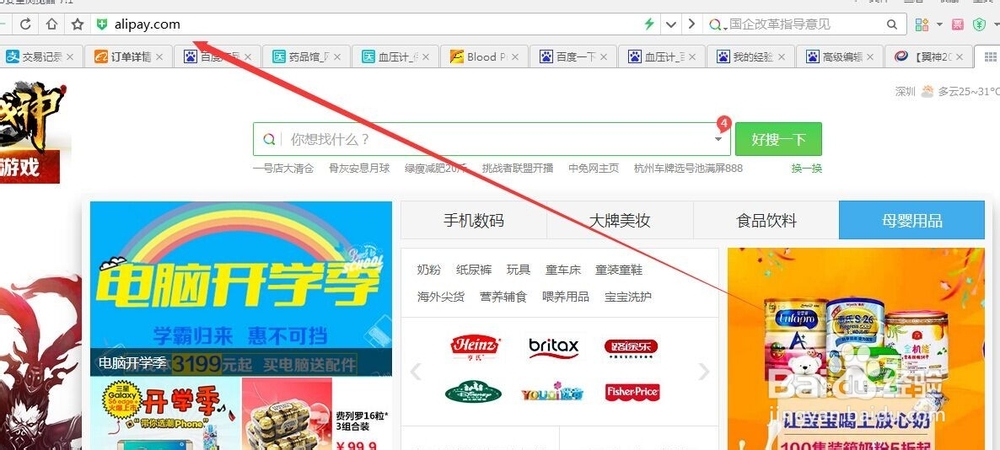Viewport: 1000px width, 450px height.
Task: Open the colorful extensions grid icon
Action: (x=922, y=25)
